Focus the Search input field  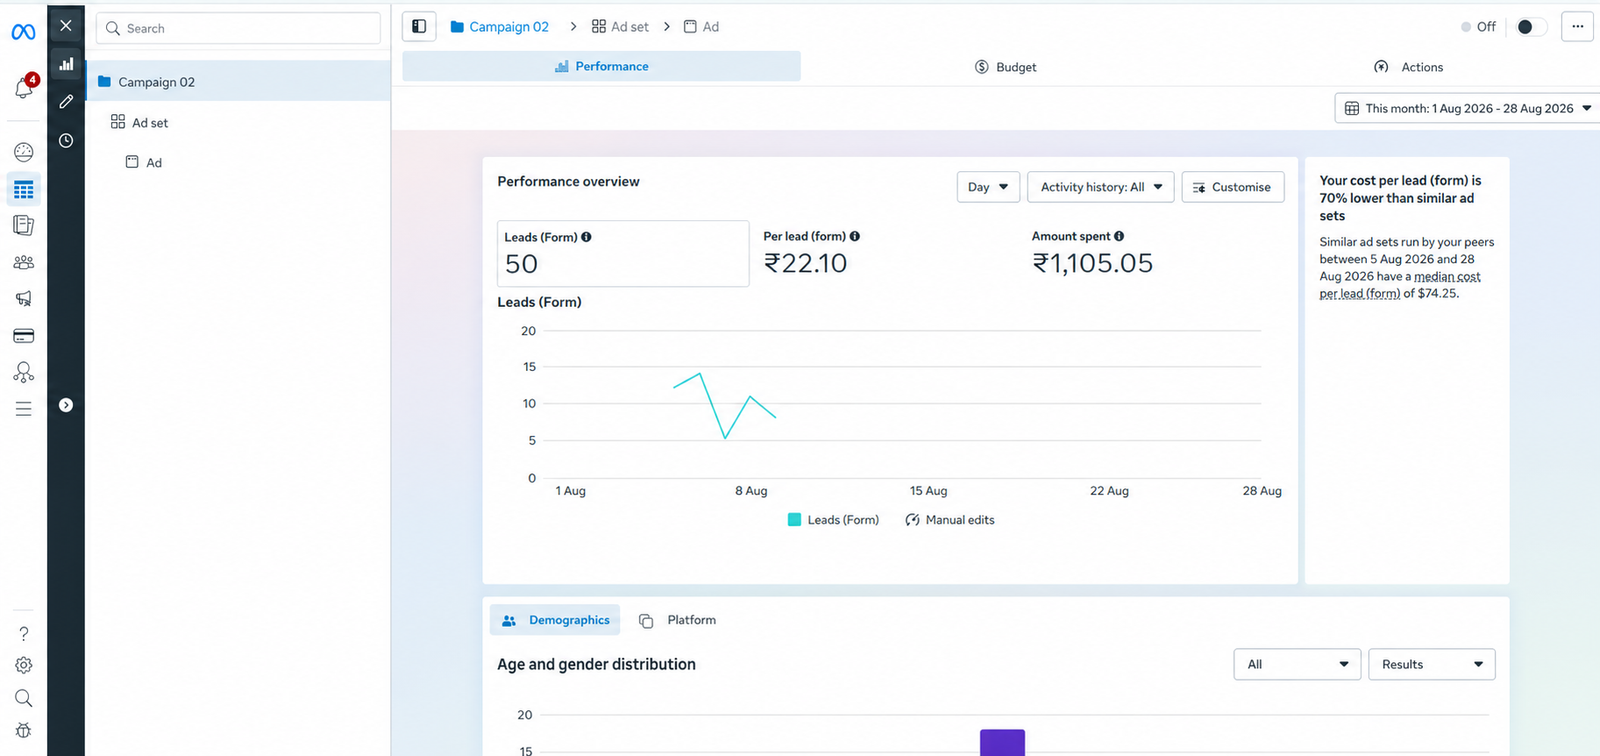click(x=238, y=28)
